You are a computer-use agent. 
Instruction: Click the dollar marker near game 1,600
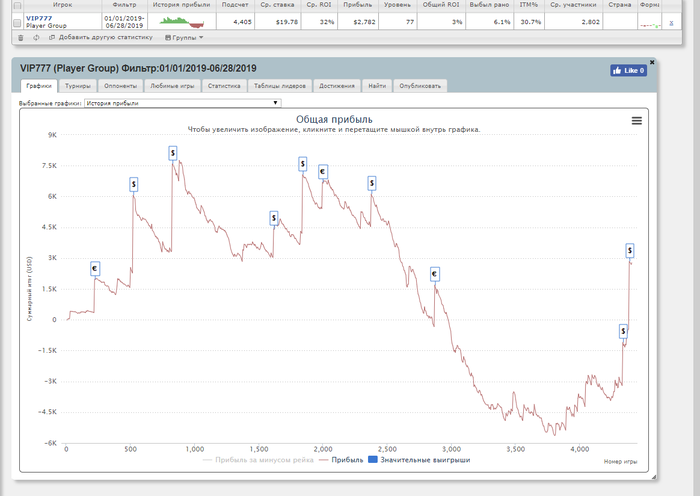point(274,218)
